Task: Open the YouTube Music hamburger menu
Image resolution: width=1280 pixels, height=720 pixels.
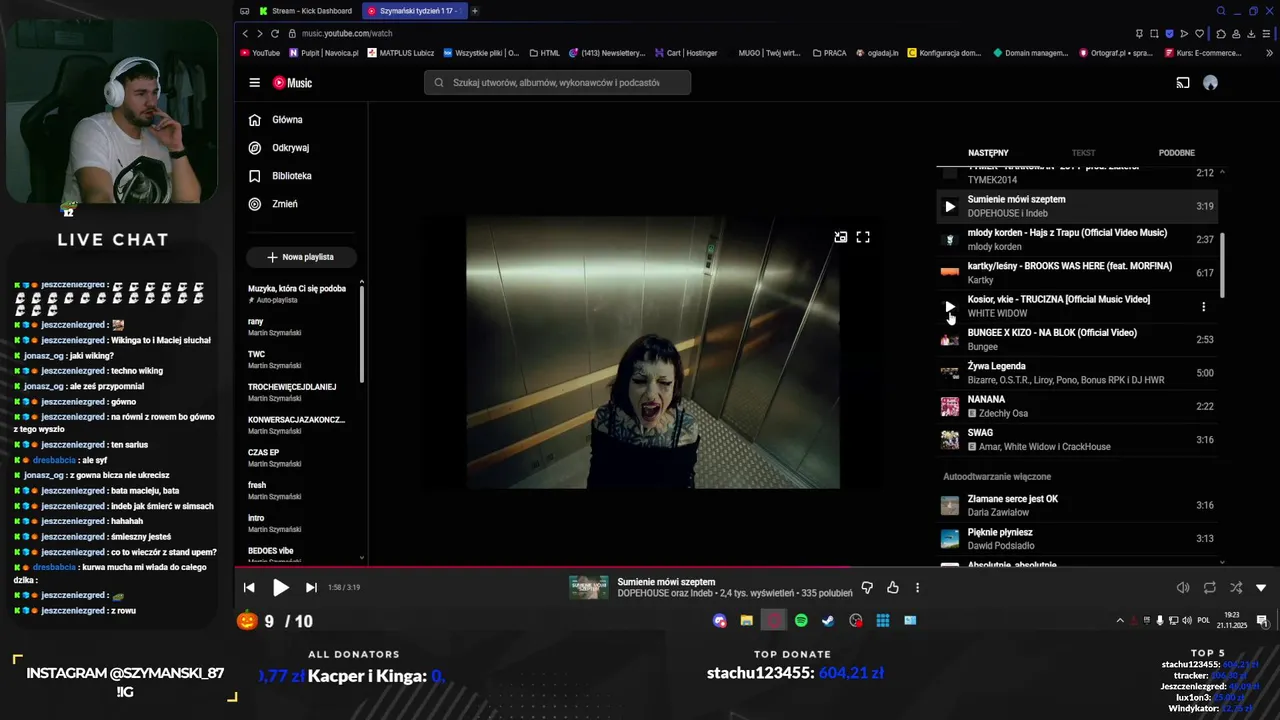Action: click(x=254, y=83)
